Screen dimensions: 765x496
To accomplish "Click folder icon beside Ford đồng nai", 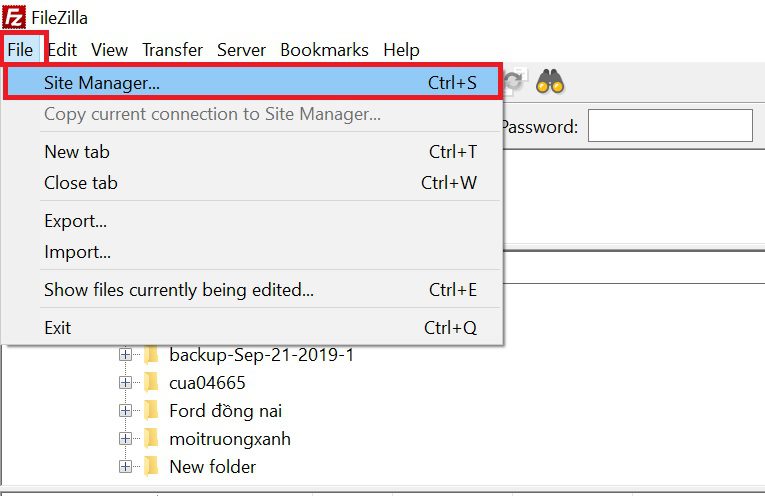I will point(151,410).
